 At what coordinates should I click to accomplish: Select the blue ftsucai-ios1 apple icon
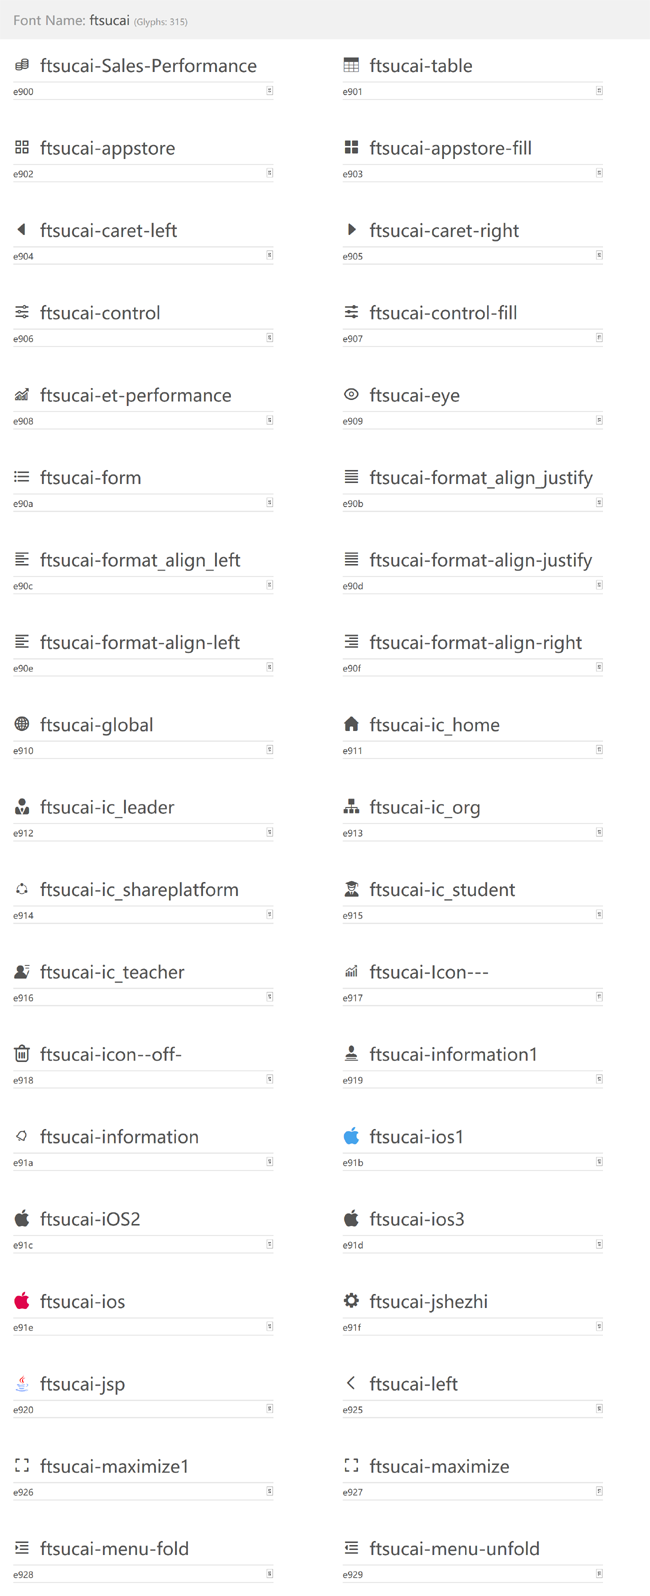click(351, 1136)
